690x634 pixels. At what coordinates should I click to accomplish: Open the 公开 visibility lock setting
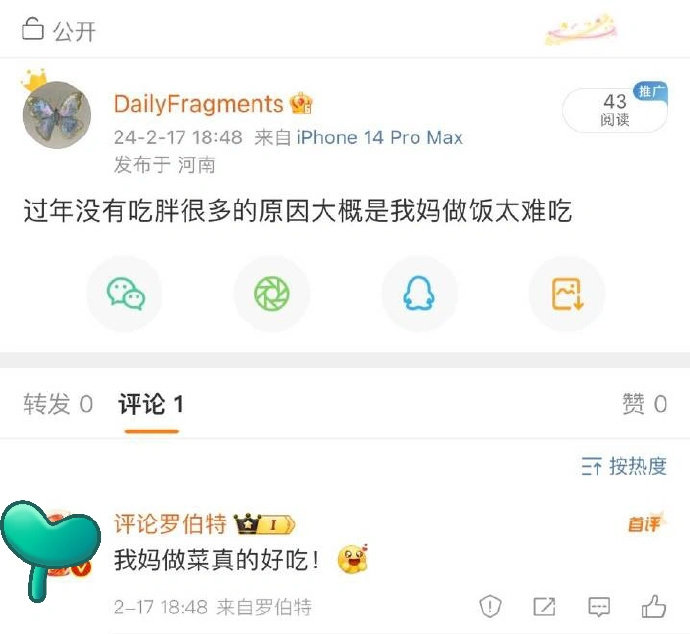pos(59,30)
